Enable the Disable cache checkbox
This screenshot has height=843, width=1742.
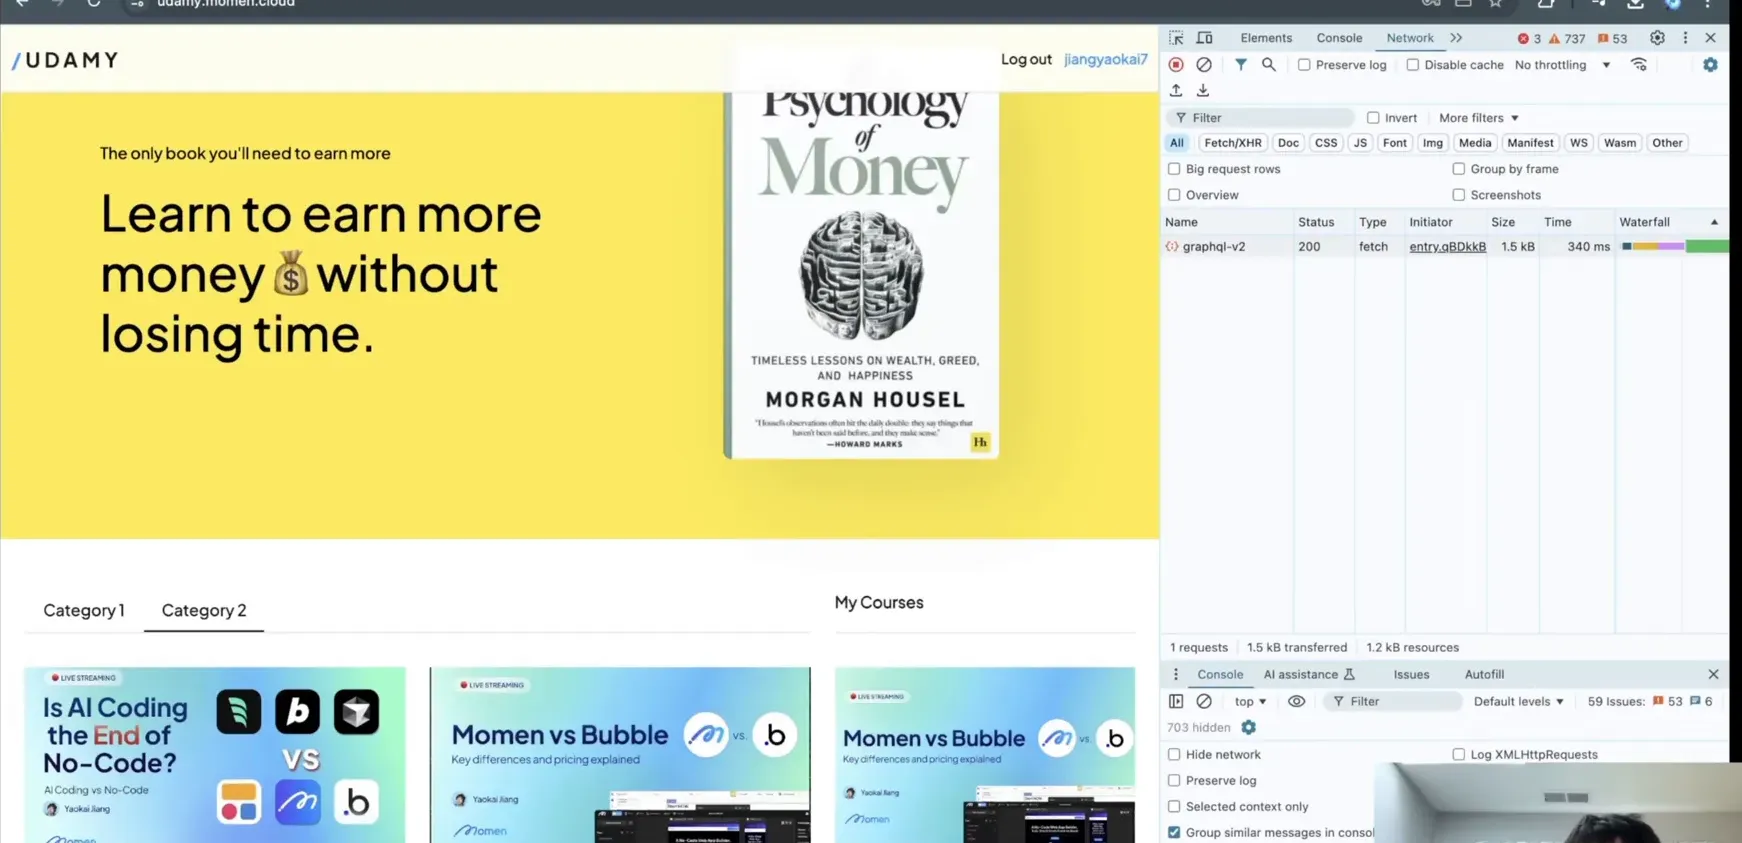1412,65
